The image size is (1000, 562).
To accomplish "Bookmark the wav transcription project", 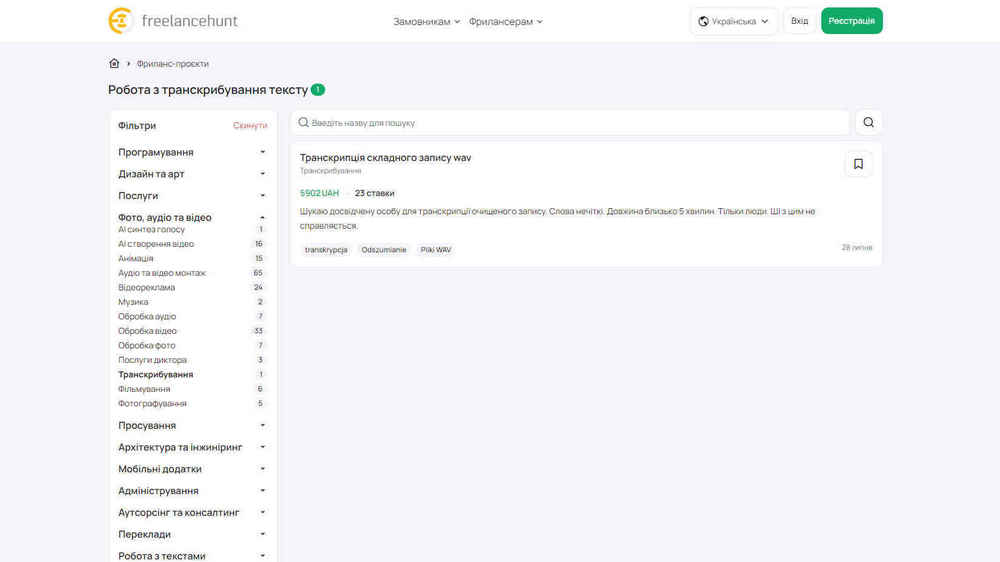I will click(x=858, y=164).
